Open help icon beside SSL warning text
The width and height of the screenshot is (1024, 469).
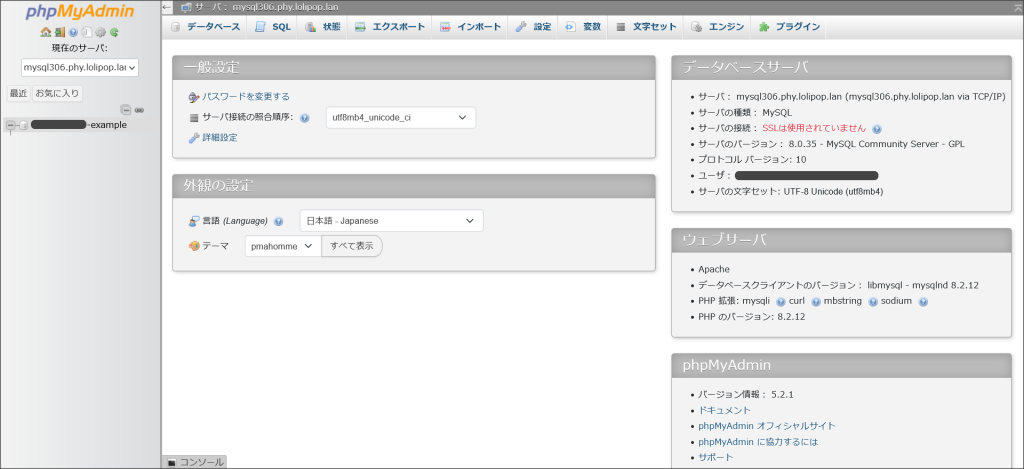(x=876, y=129)
